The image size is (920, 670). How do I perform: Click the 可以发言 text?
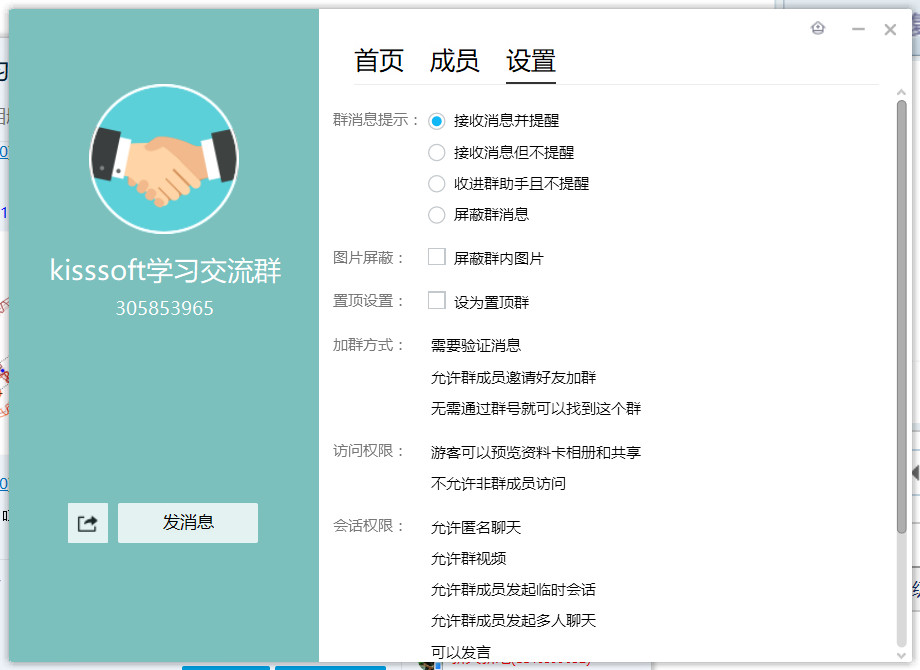[x=461, y=652]
